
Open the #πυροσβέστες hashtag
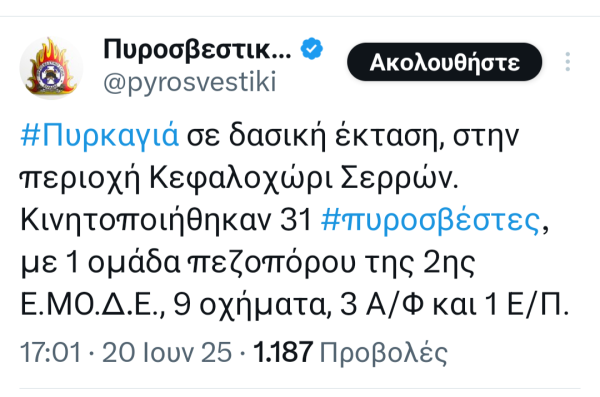tap(431, 221)
